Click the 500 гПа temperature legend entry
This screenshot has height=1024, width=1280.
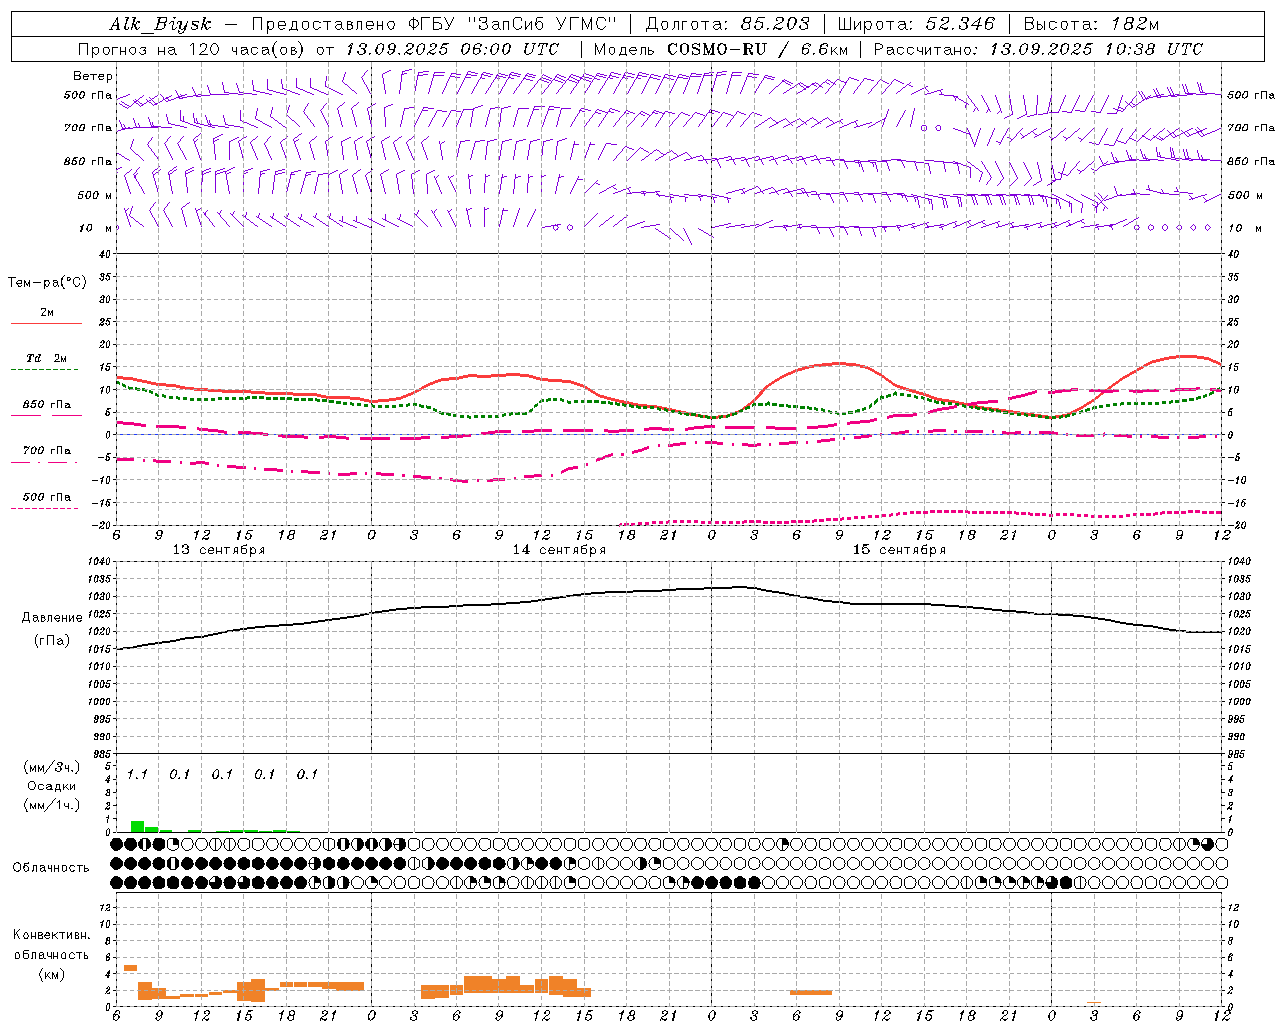(46, 497)
